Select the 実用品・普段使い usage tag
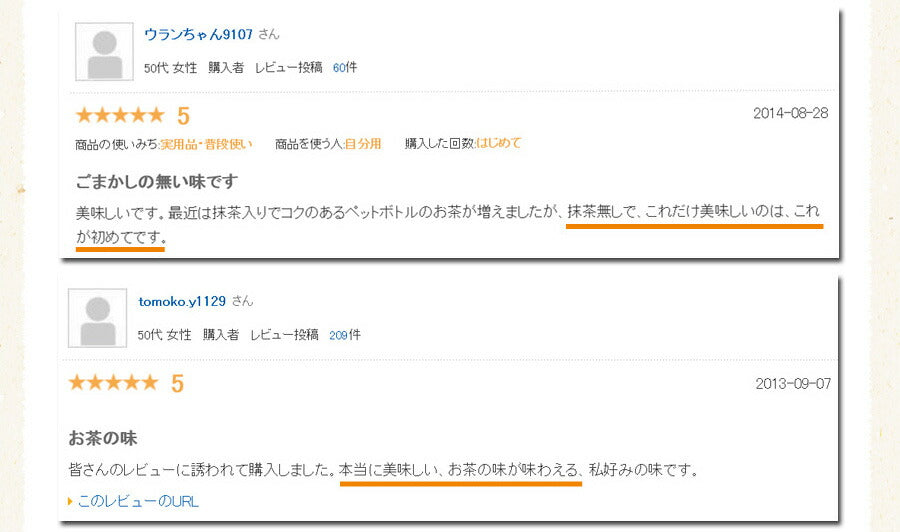This screenshot has height=532, width=900. (x=205, y=144)
